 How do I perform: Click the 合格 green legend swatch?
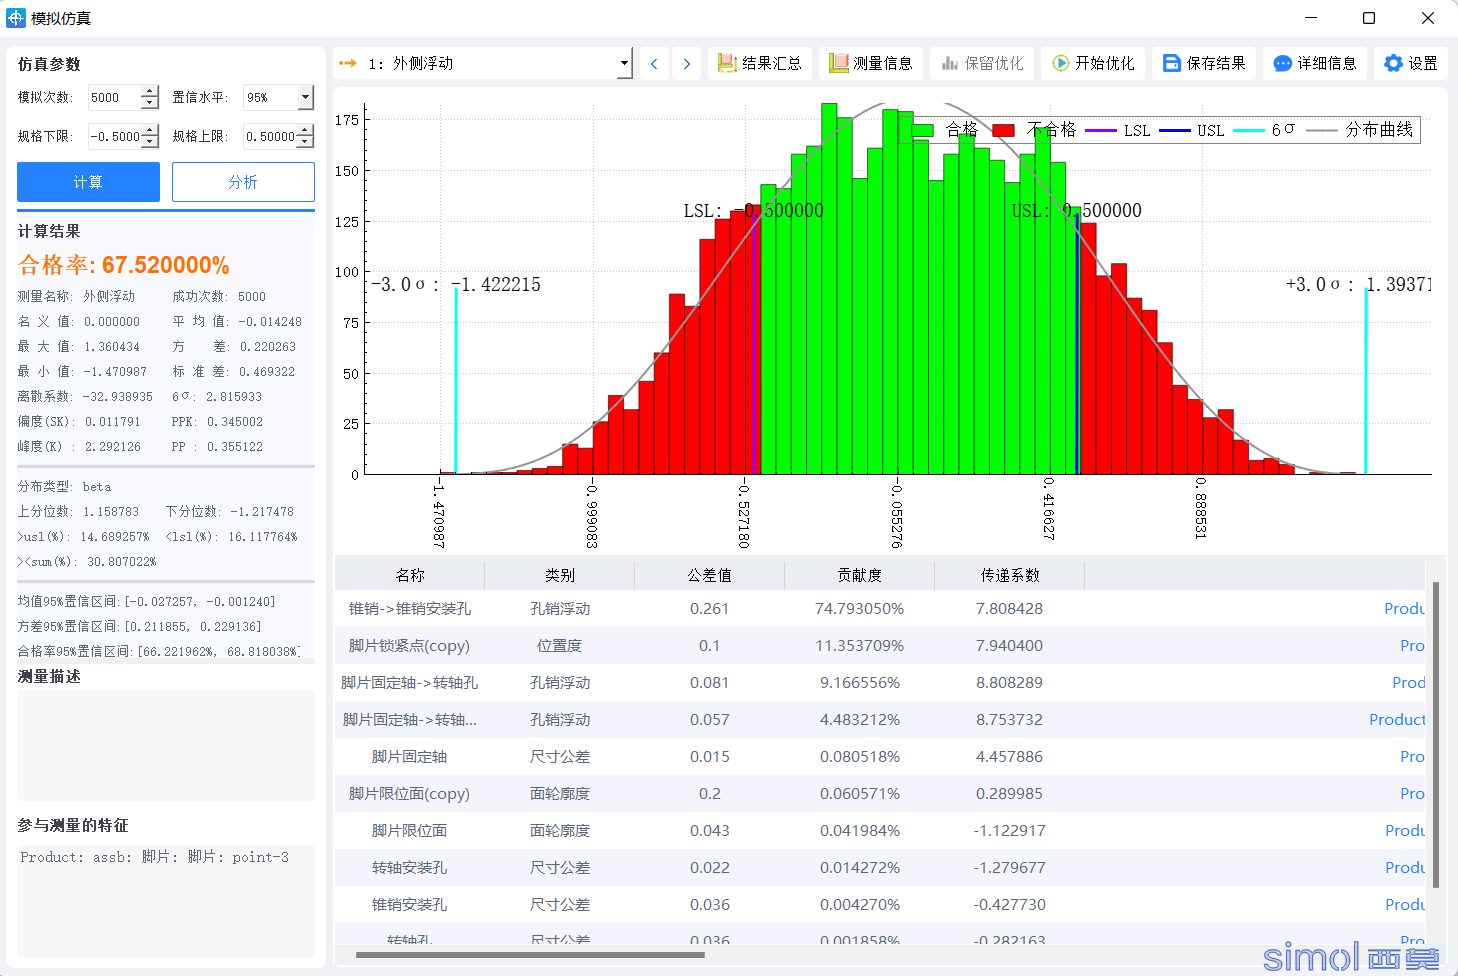coord(922,130)
